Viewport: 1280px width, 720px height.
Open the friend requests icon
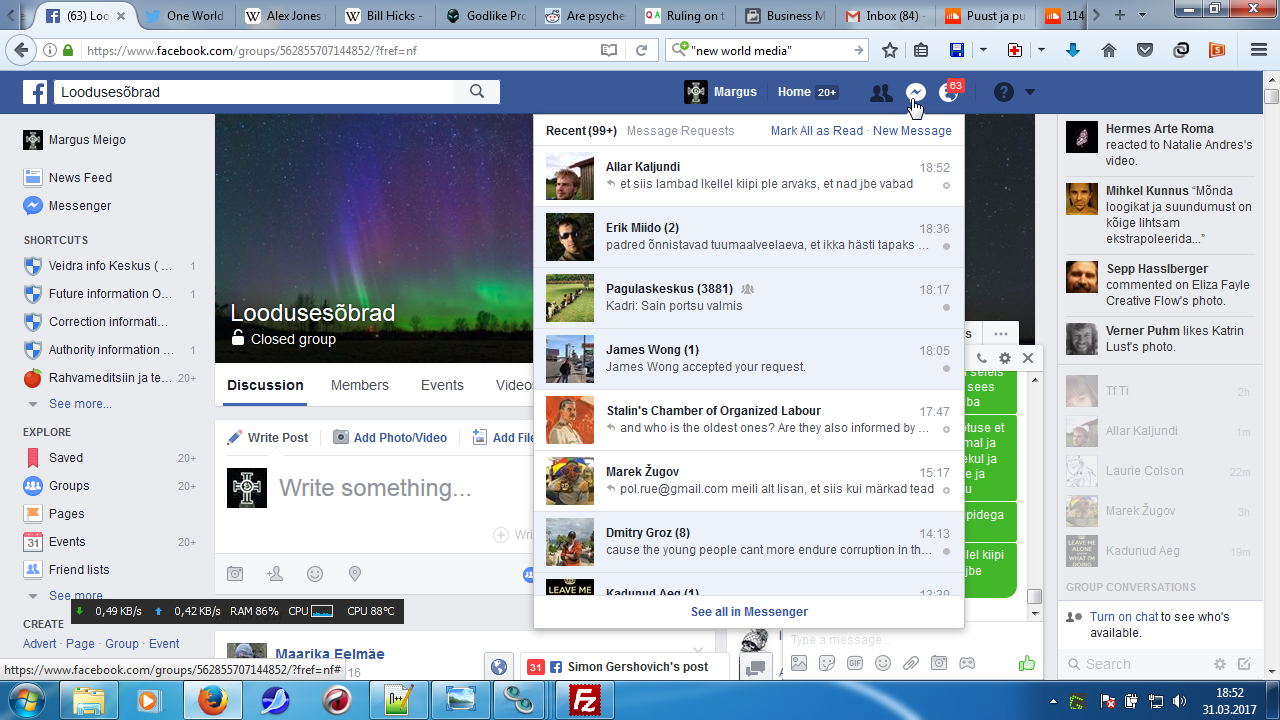click(881, 93)
